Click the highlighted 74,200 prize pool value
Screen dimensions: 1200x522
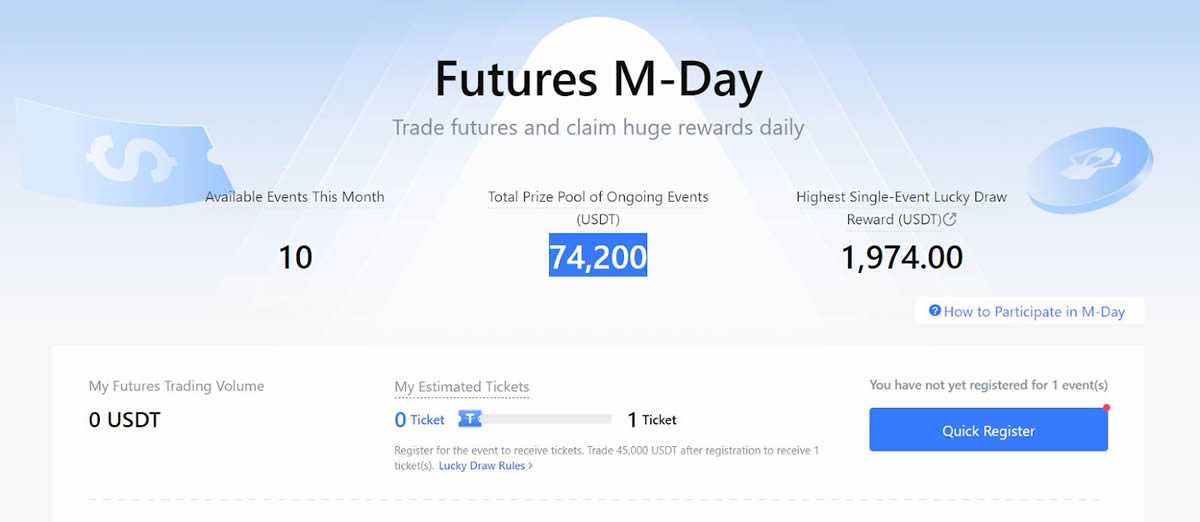pyautogui.click(x=598, y=256)
